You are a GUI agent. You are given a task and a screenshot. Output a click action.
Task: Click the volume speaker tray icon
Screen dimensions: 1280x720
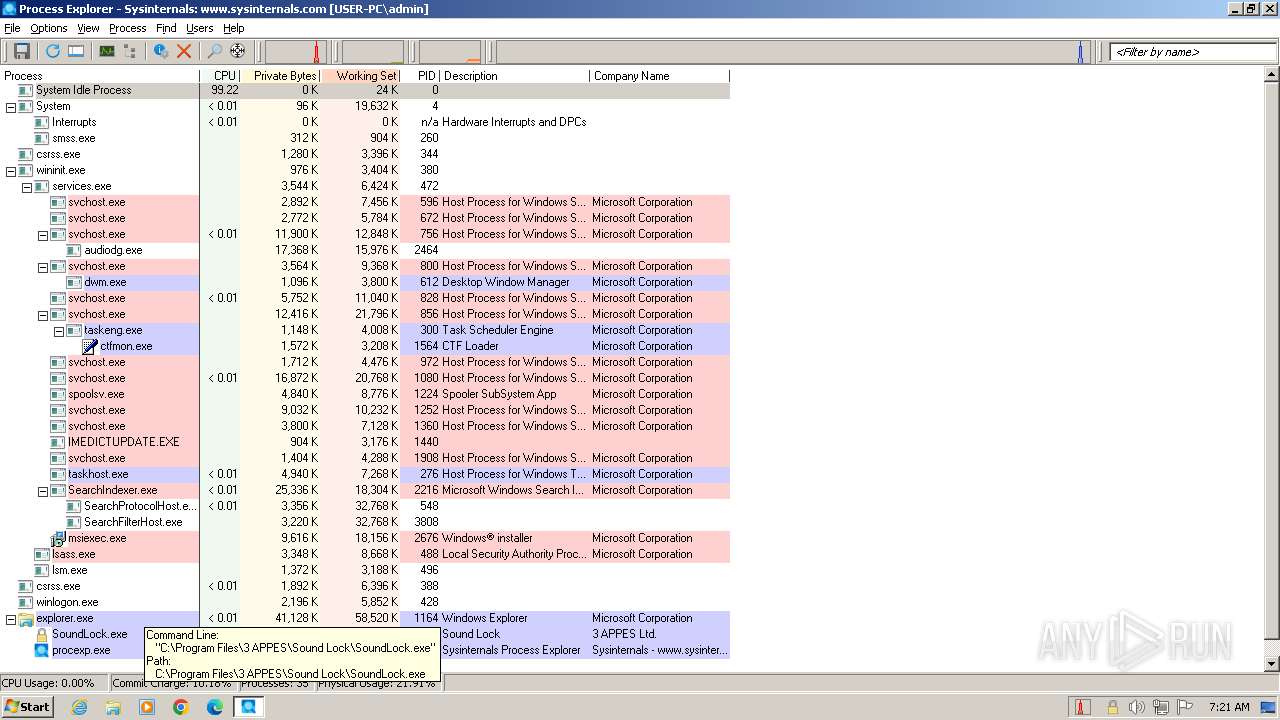pyautogui.click(x=1136, y=707)
